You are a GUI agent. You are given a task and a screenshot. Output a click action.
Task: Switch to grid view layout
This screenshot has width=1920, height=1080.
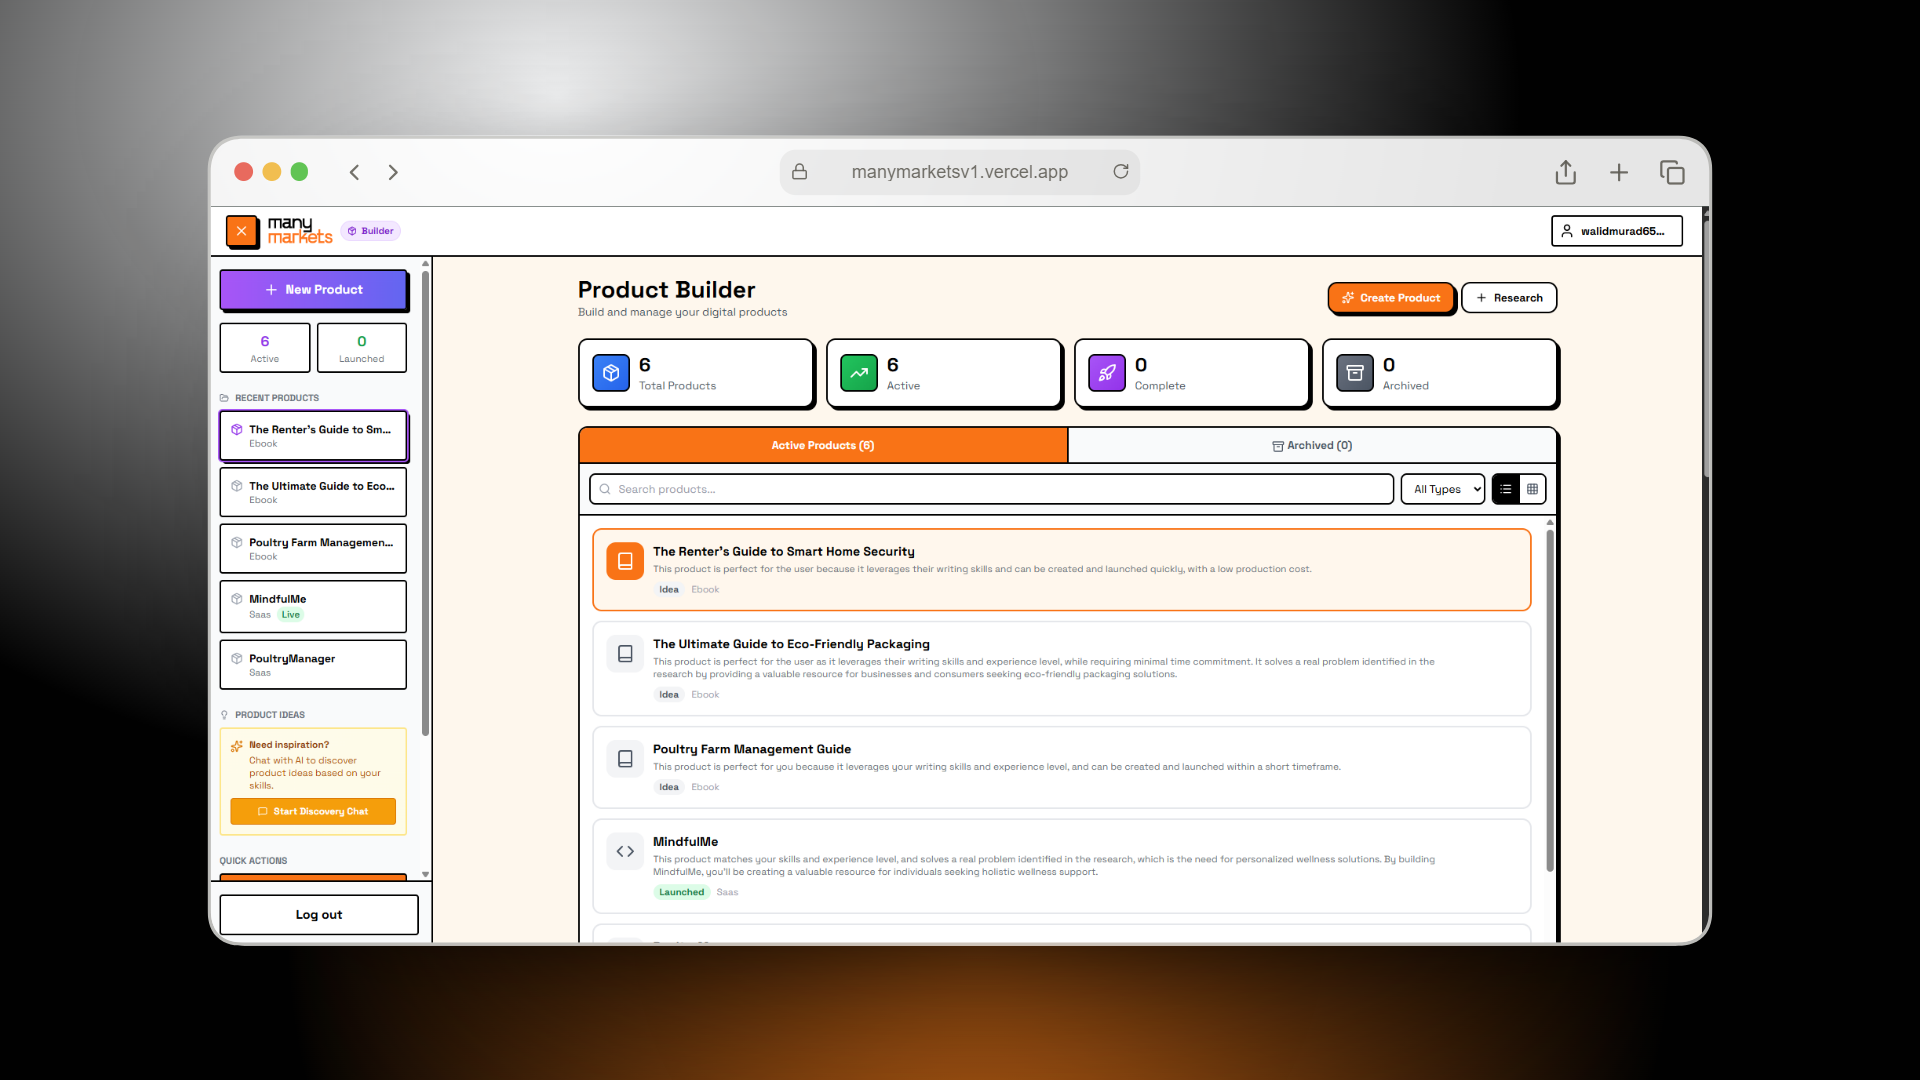[1532, 489]
